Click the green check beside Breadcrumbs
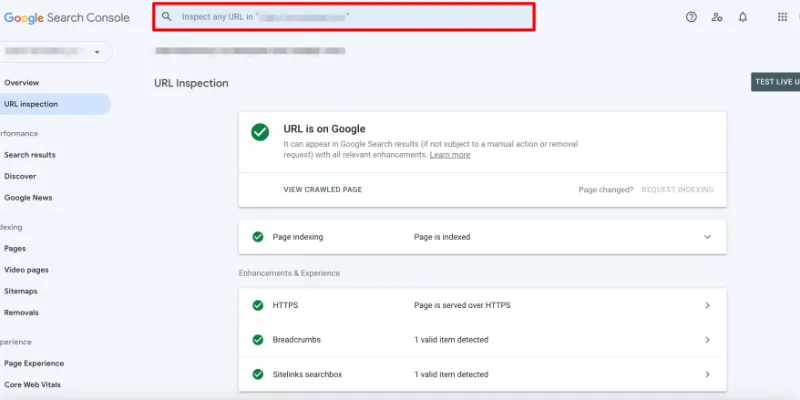 click(x=257, y=340)
